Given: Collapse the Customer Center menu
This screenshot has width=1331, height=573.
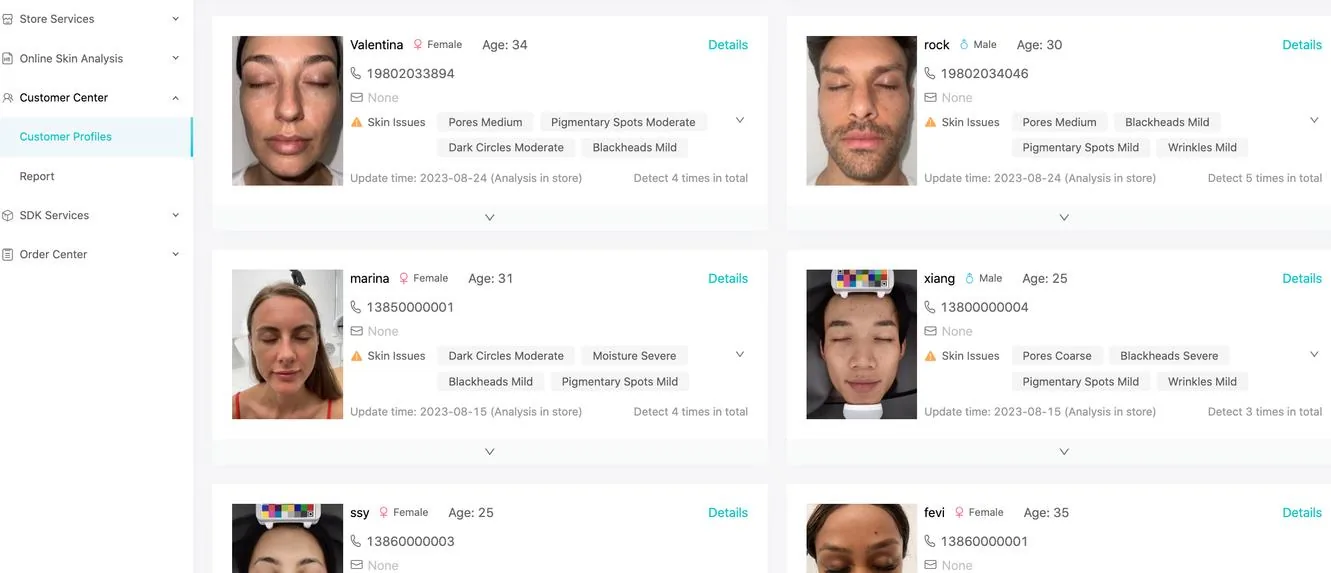Looking at the screenshot, I should [x=176, y=98].
